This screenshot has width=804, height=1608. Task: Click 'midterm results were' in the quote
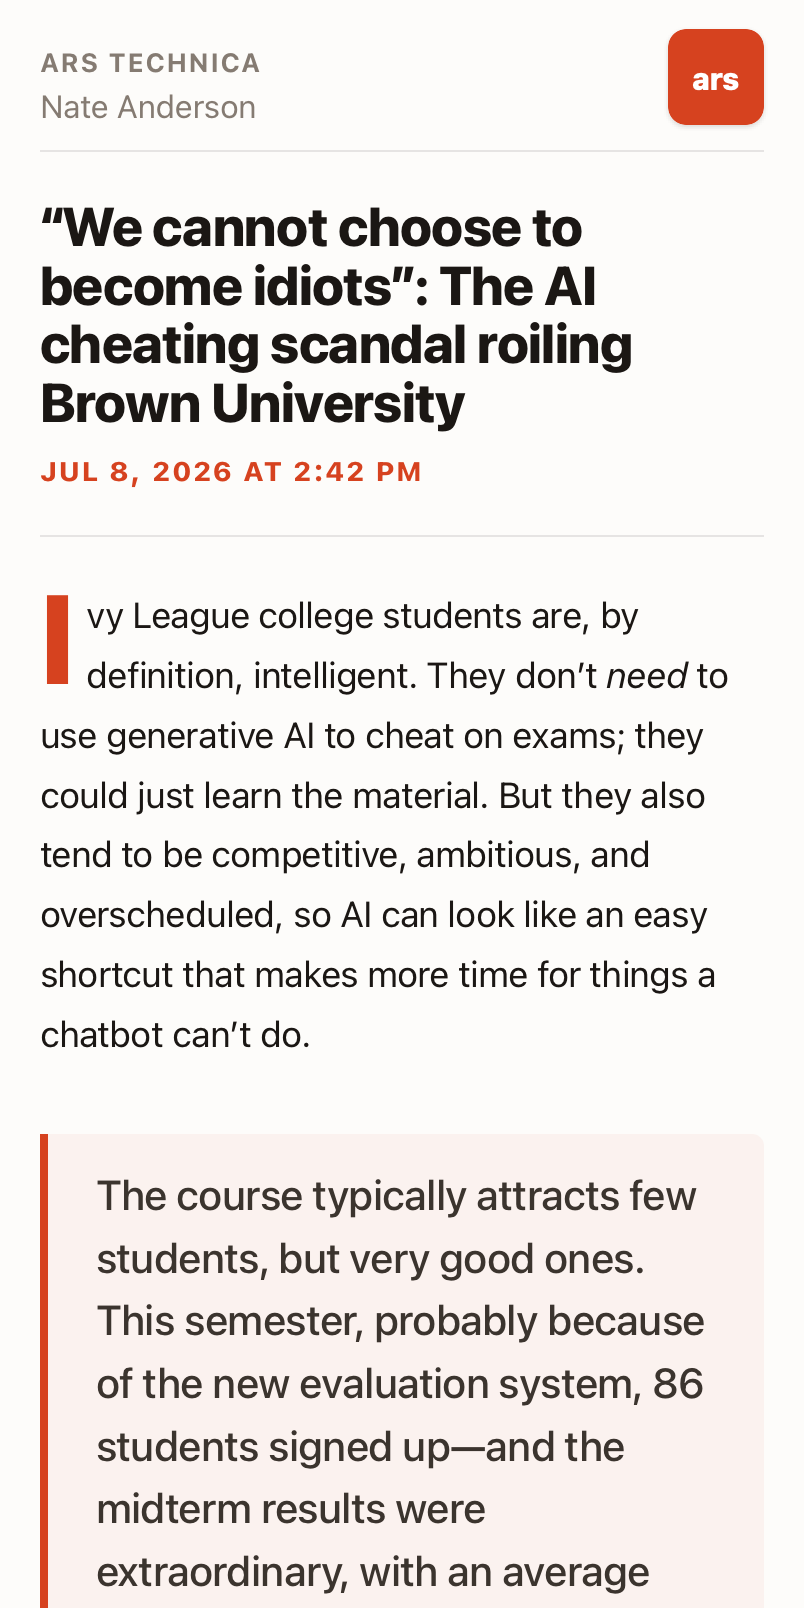pos(291,1510)
